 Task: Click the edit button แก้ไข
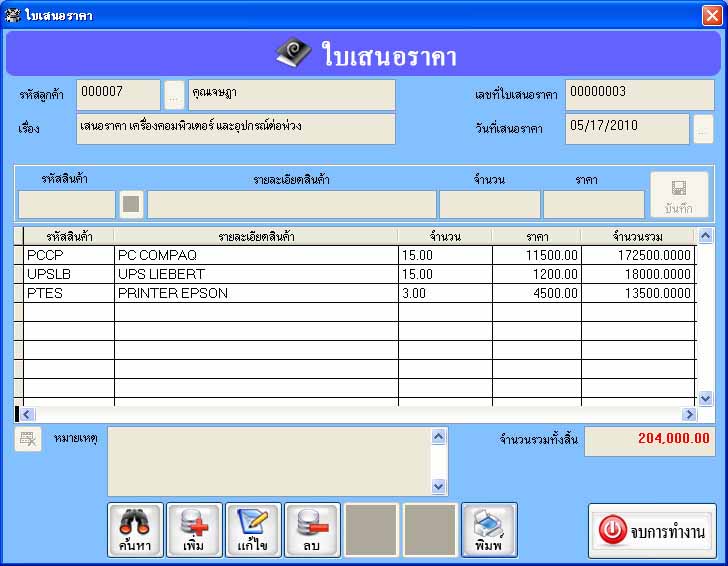[253, 529]
